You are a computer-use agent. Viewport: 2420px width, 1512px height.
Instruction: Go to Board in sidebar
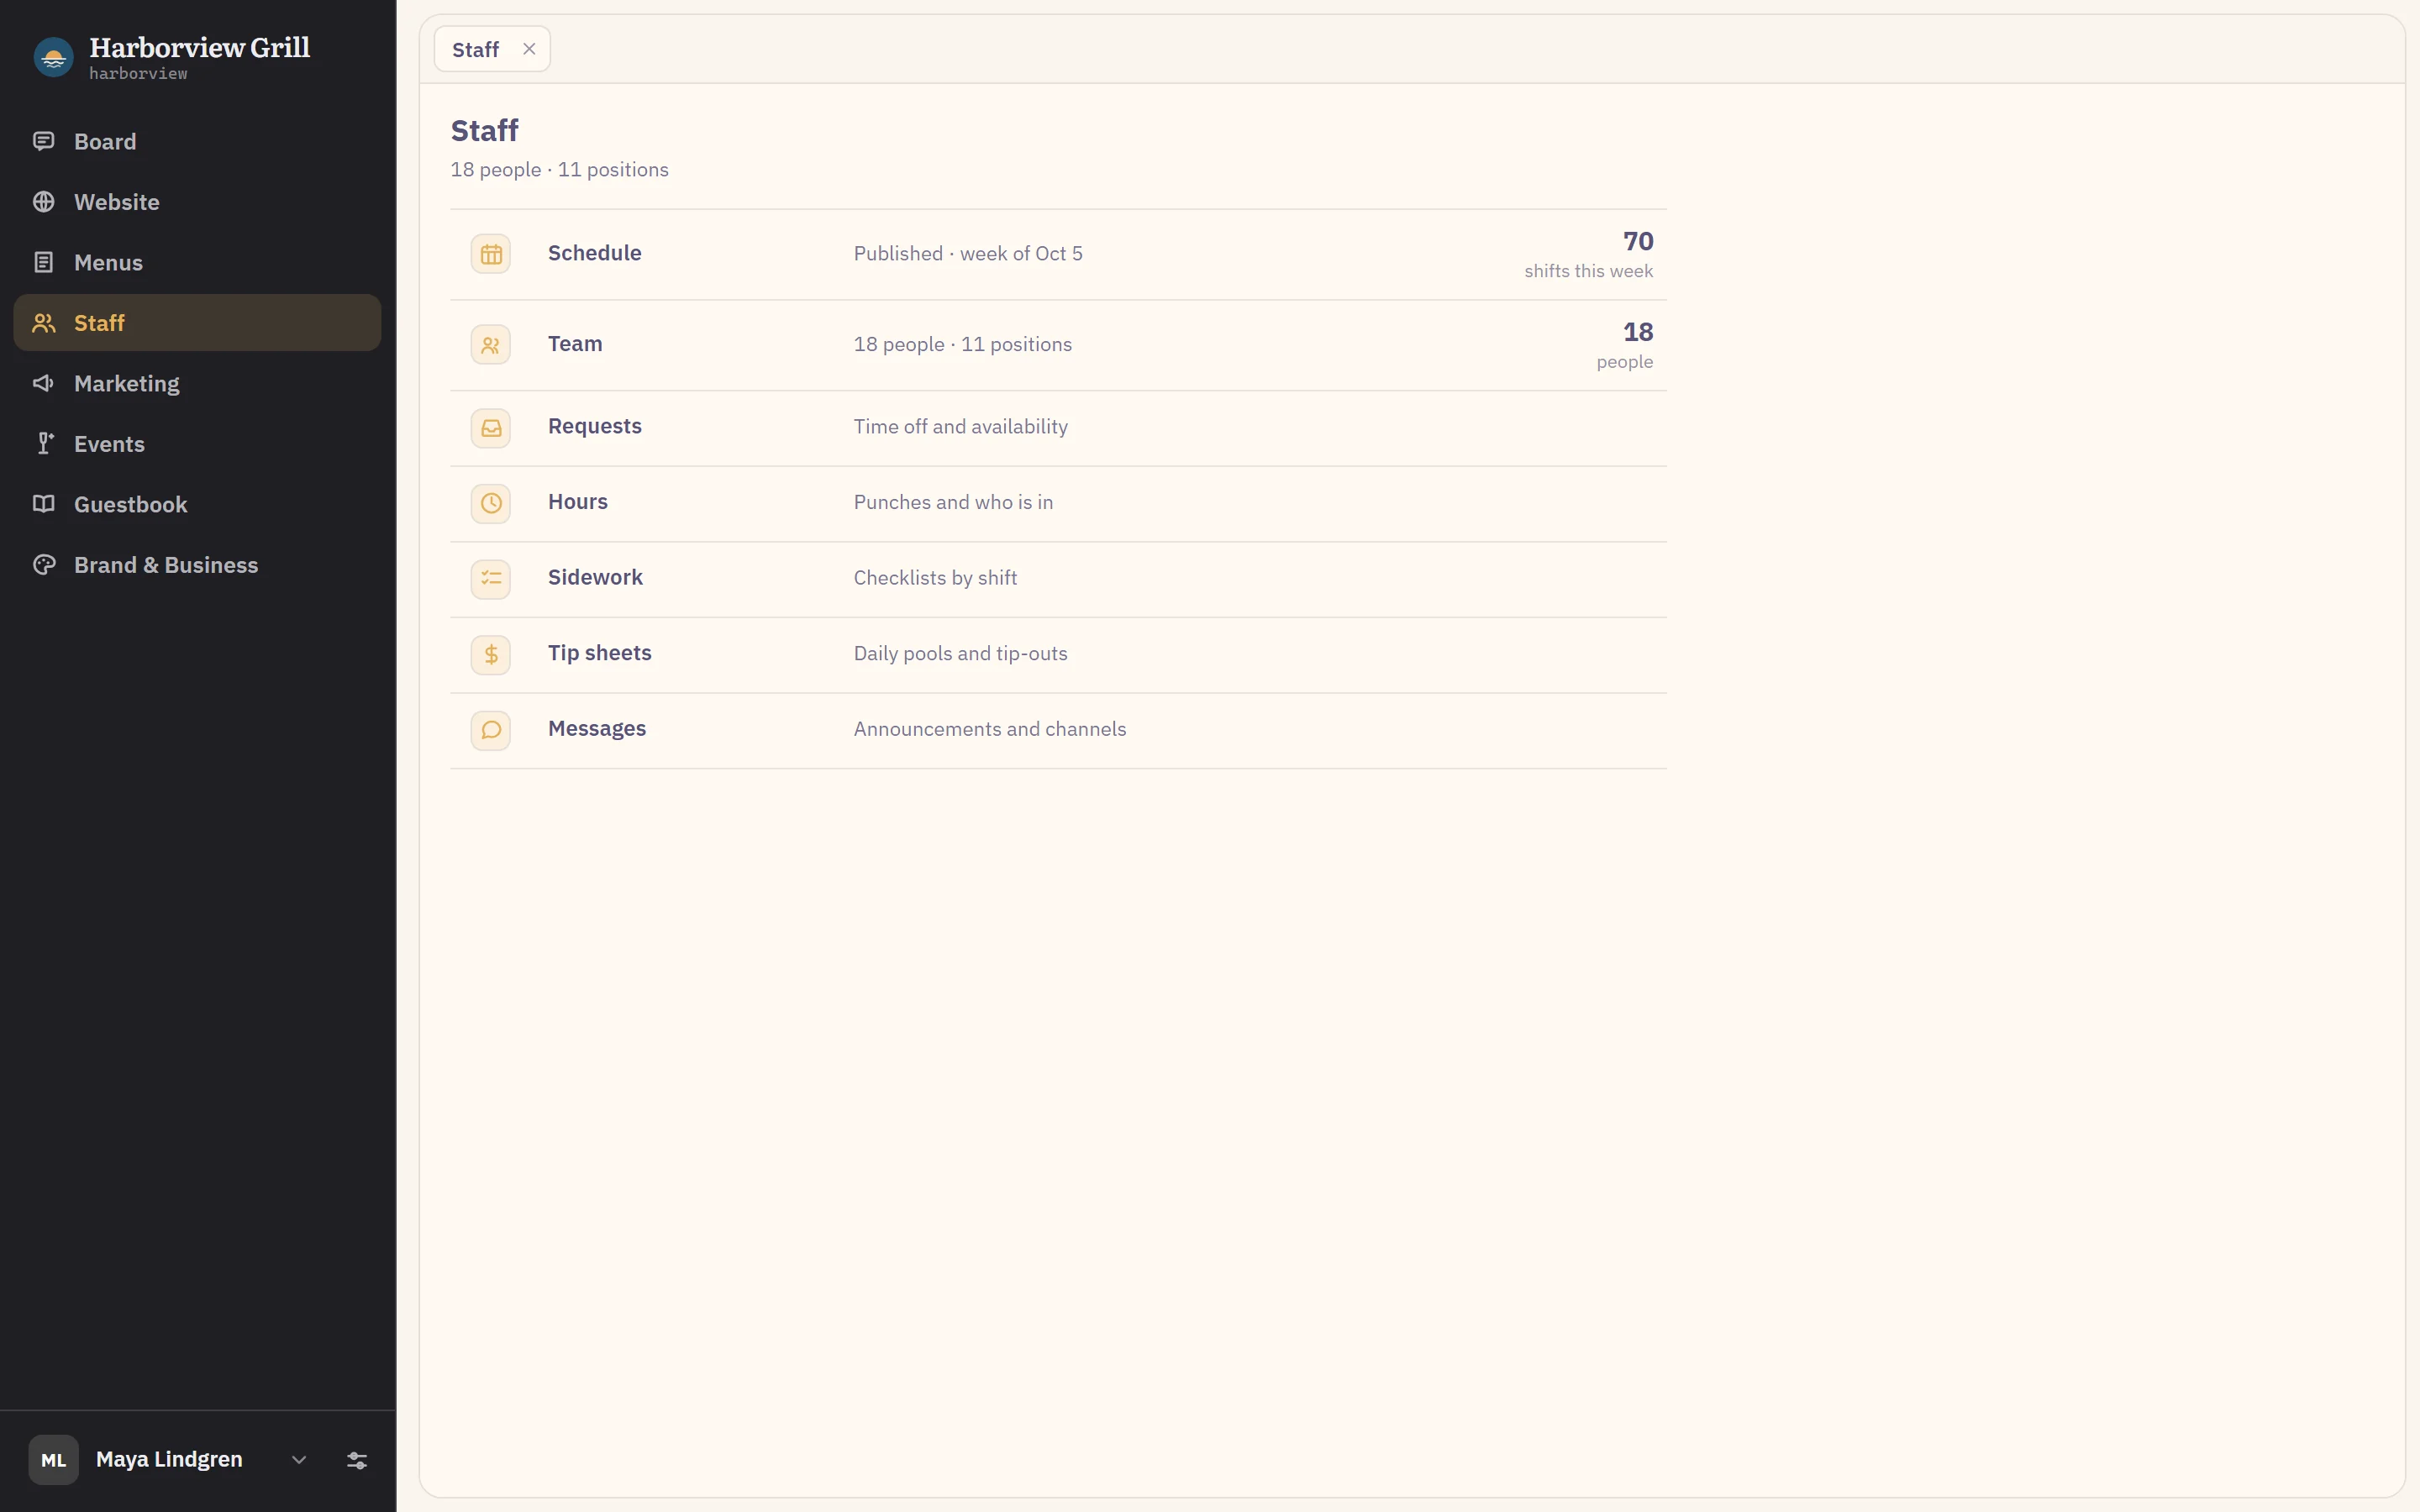pos(197,141)
